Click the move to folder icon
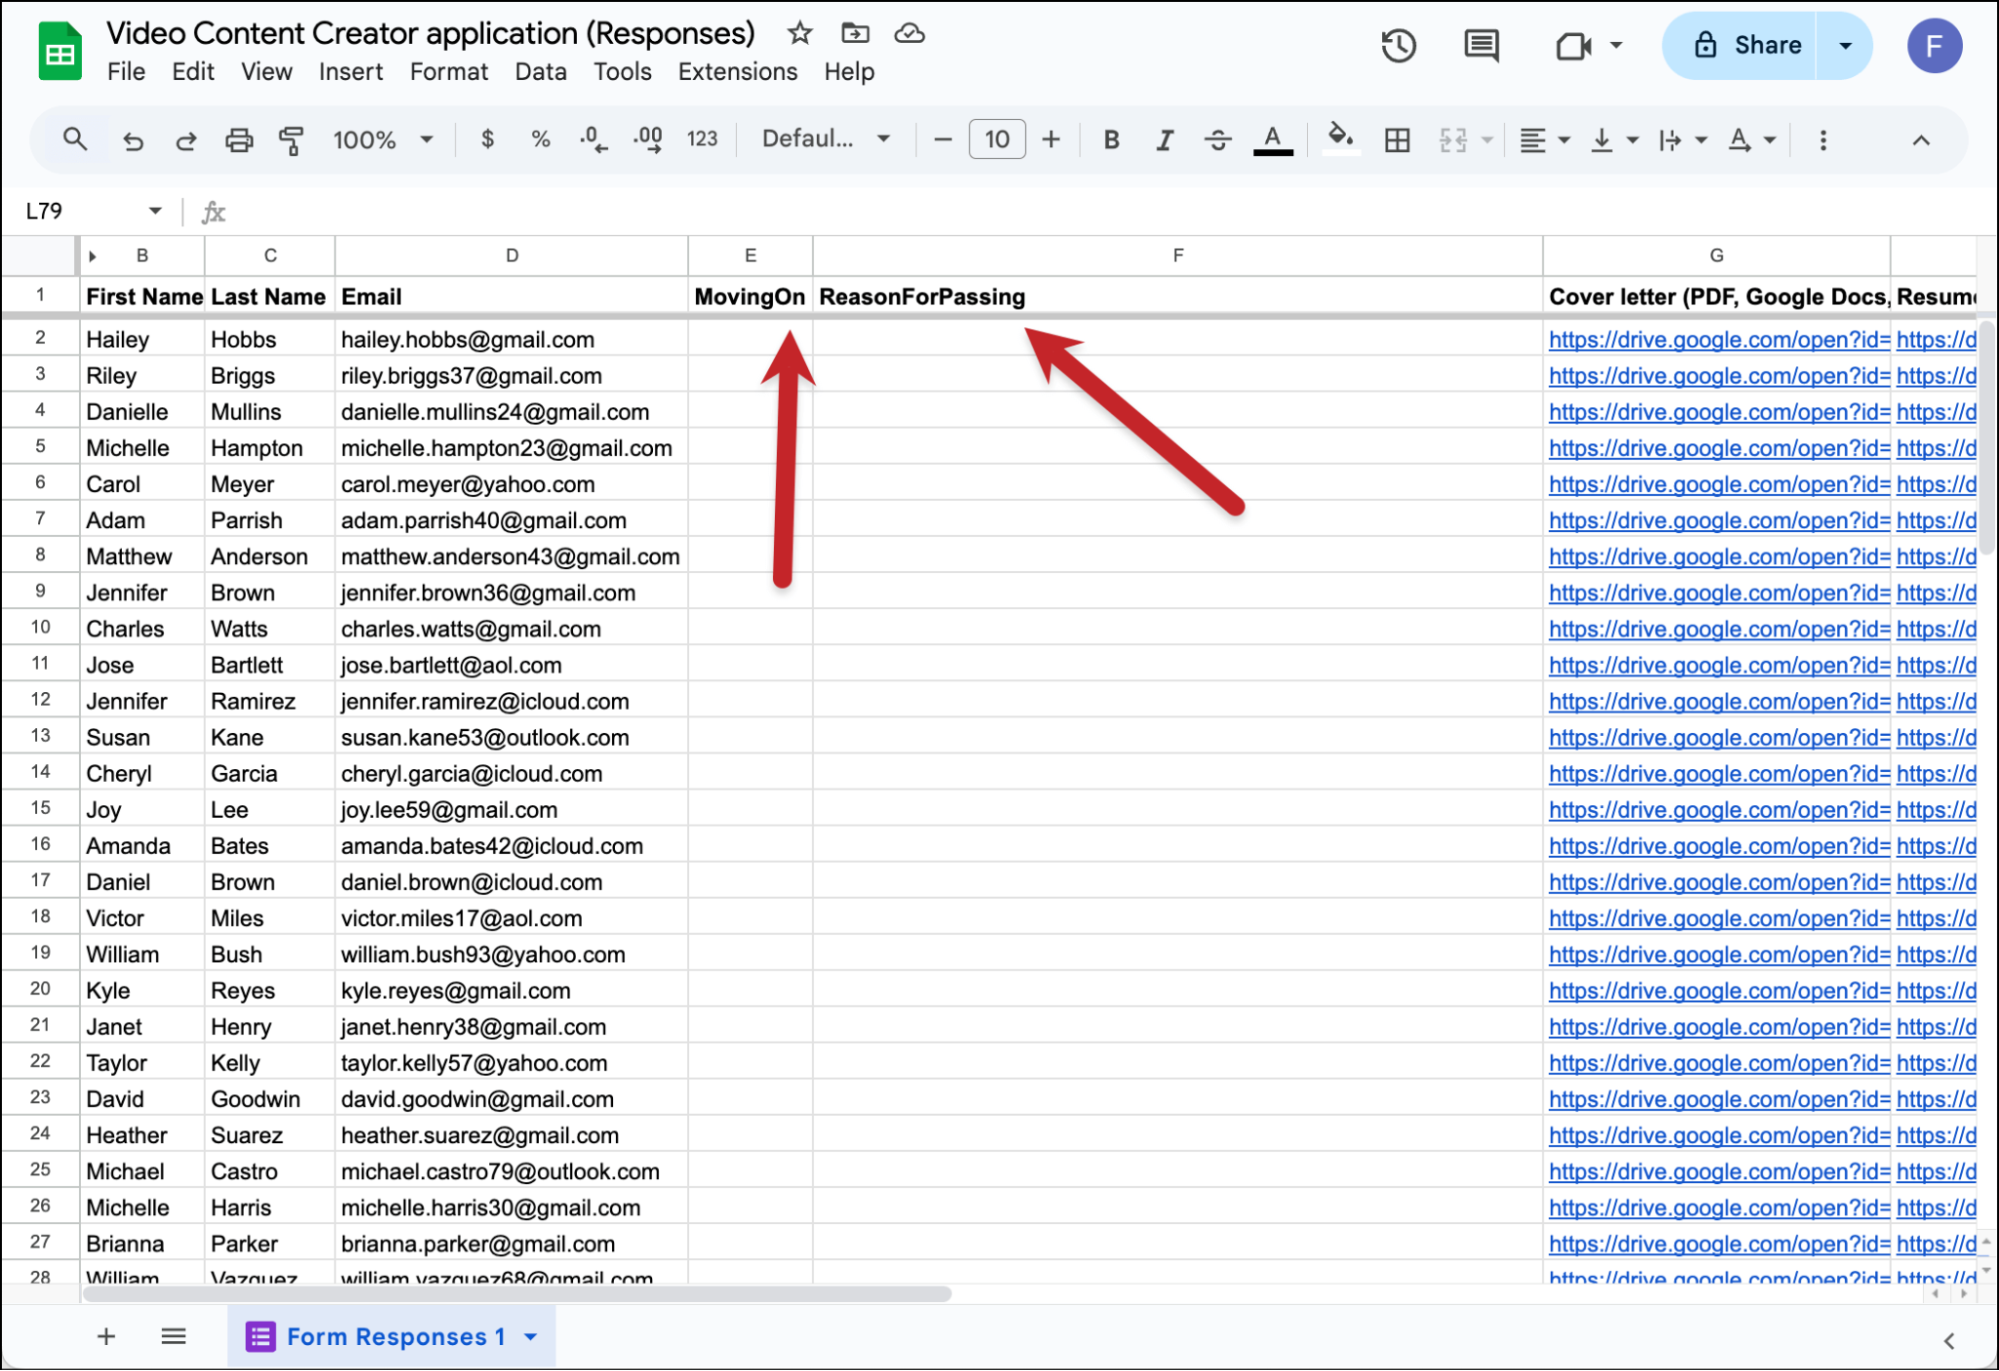This screenshot has height=1371, width=1999. click(x=855, y=33)
